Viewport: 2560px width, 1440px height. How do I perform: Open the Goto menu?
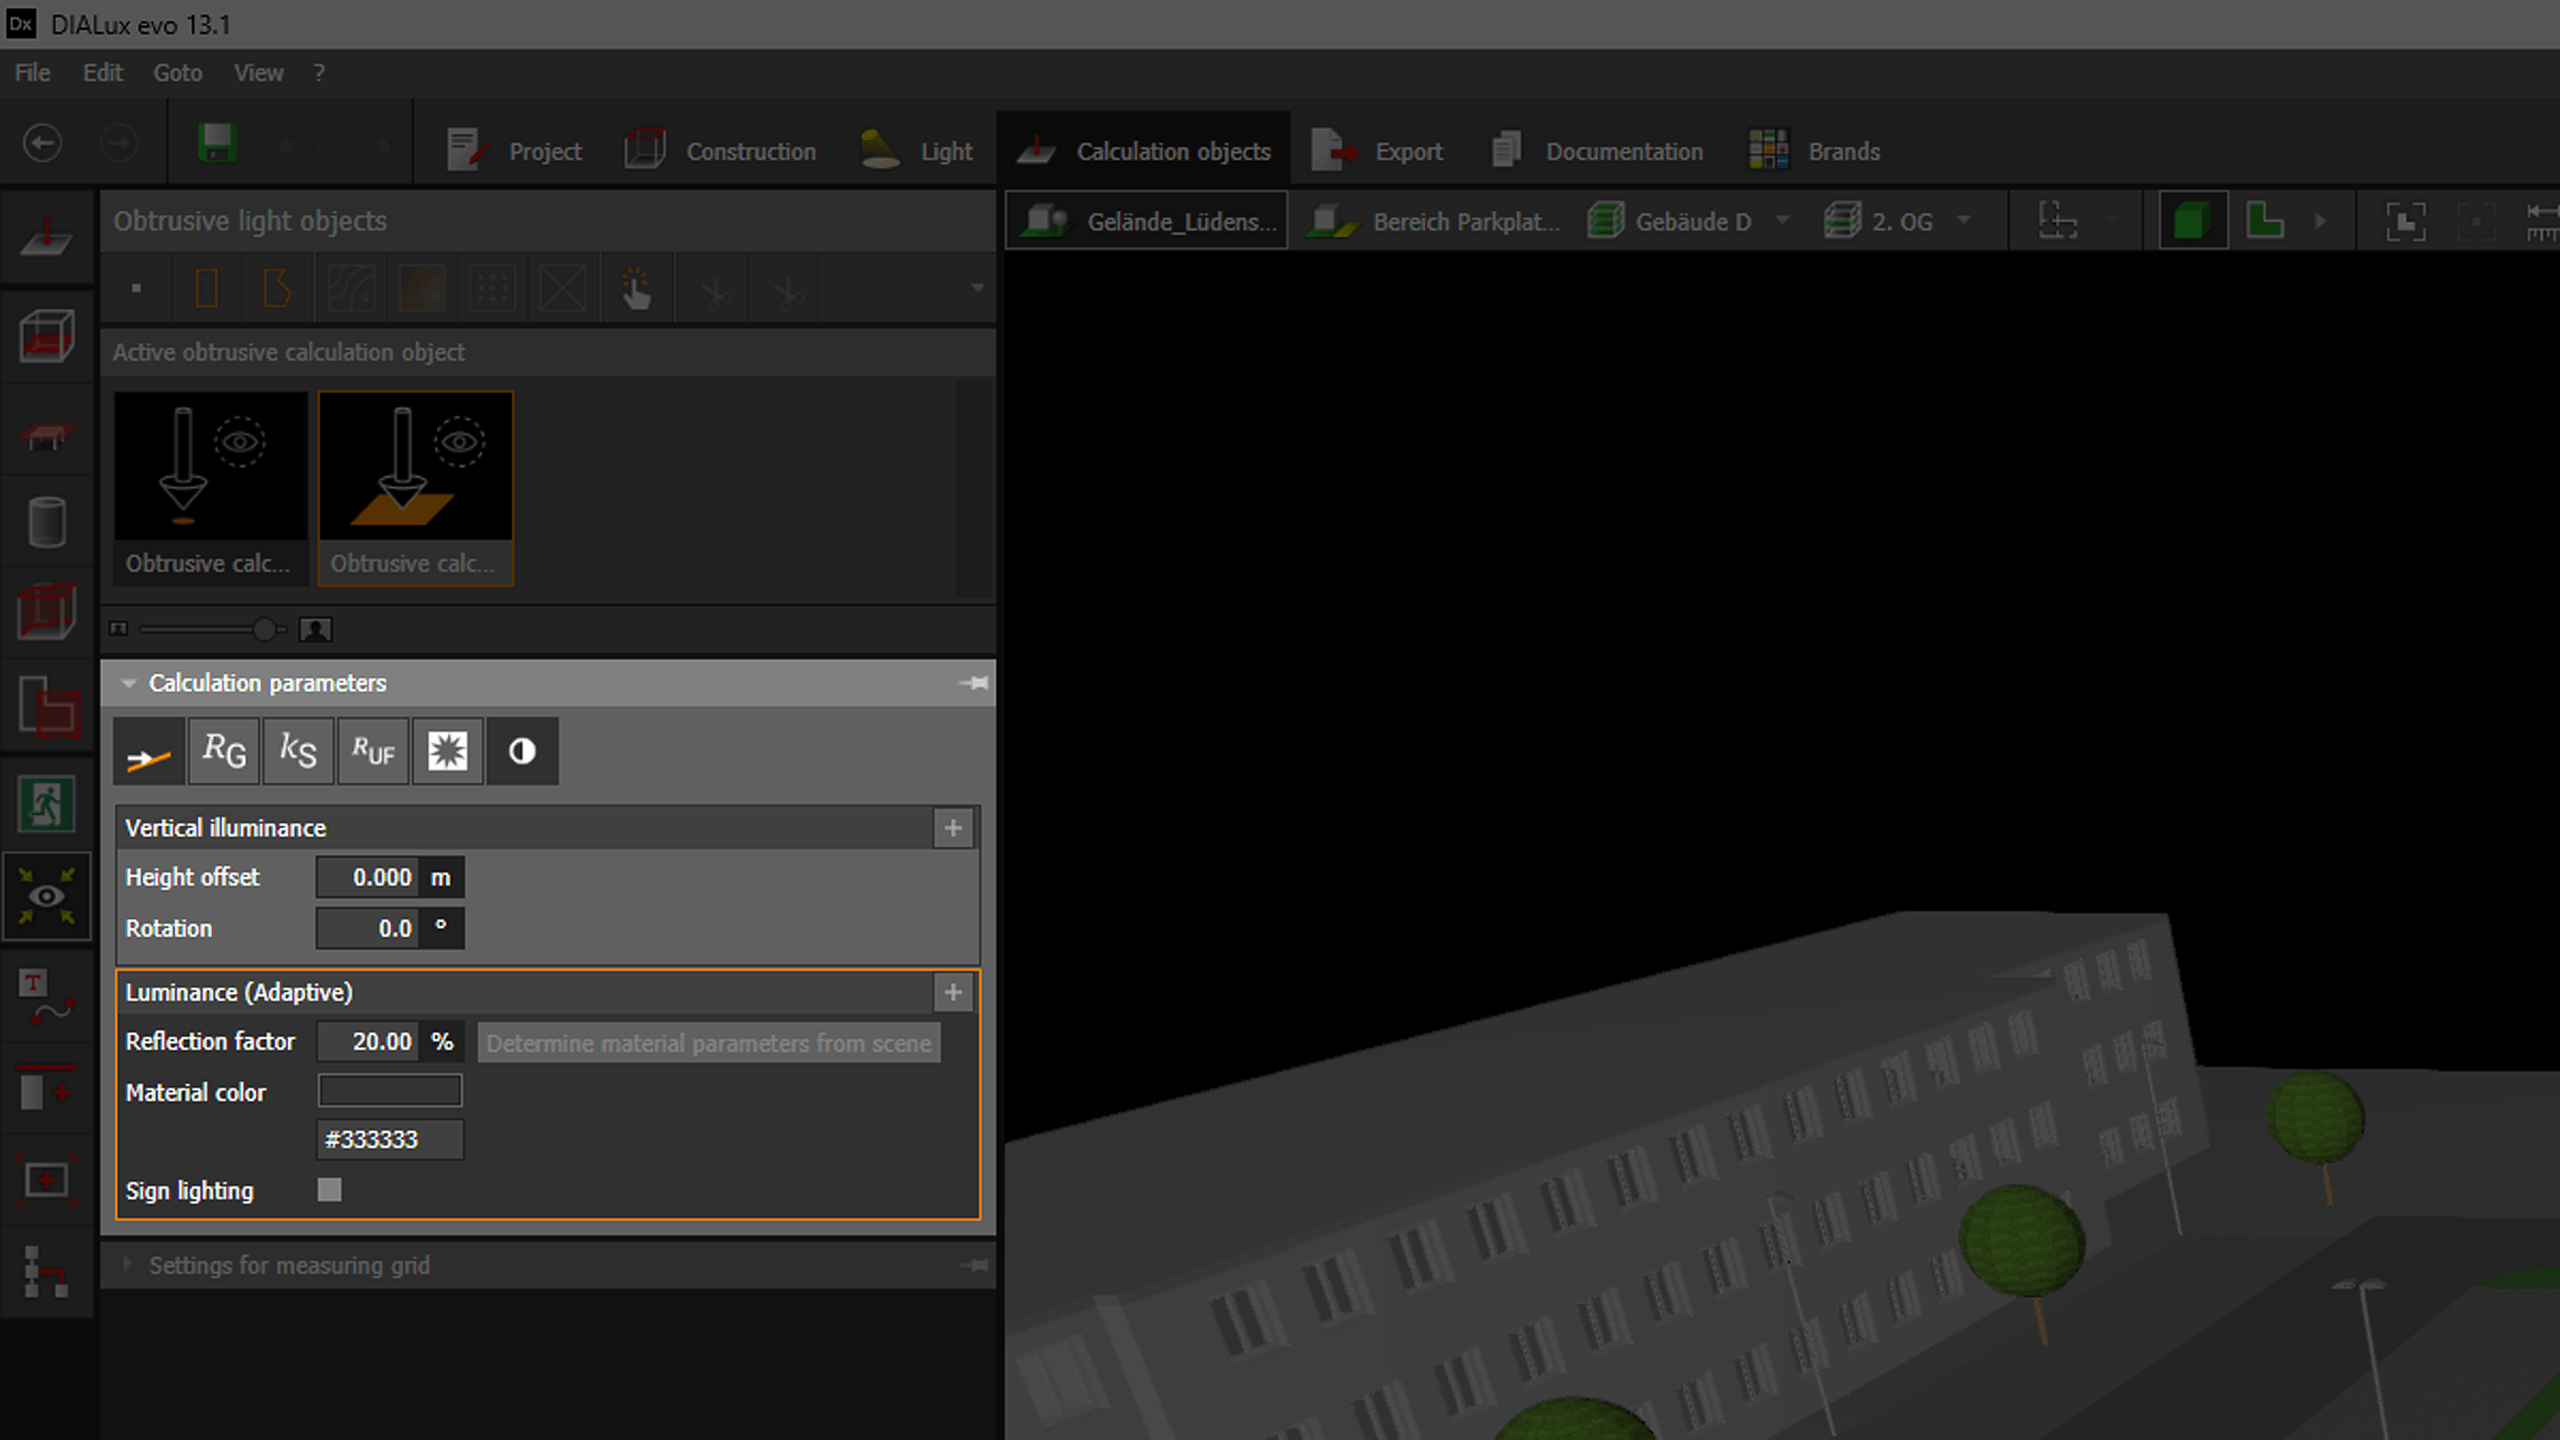(x=177, y=73)
